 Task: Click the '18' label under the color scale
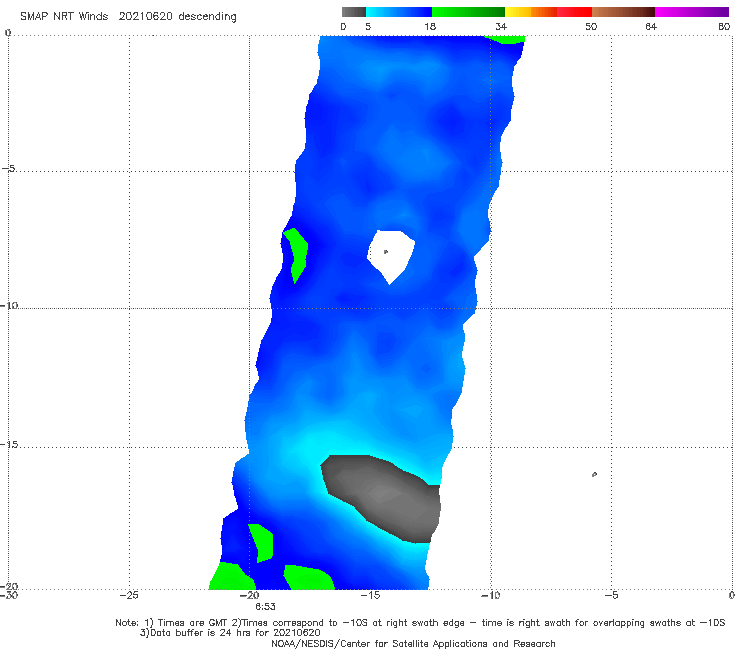click(430, 26)
